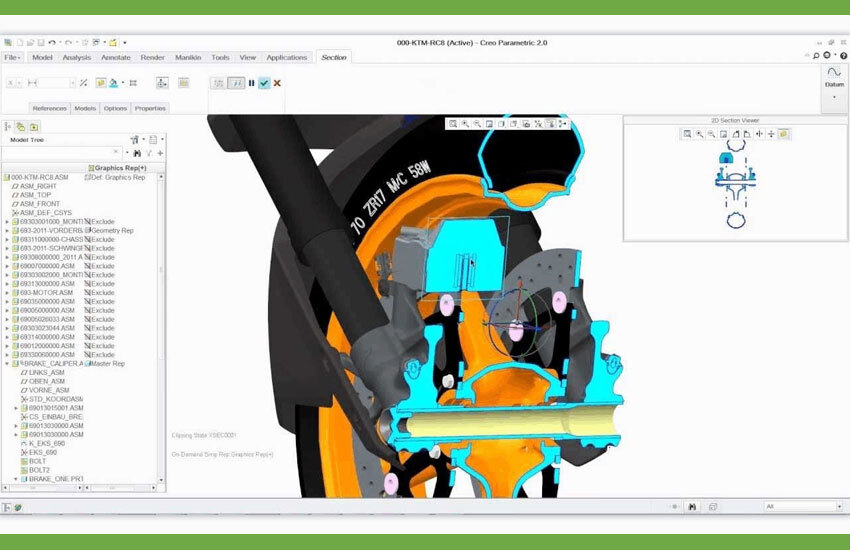Open the View ribbon tab

(x=248, y=57)
